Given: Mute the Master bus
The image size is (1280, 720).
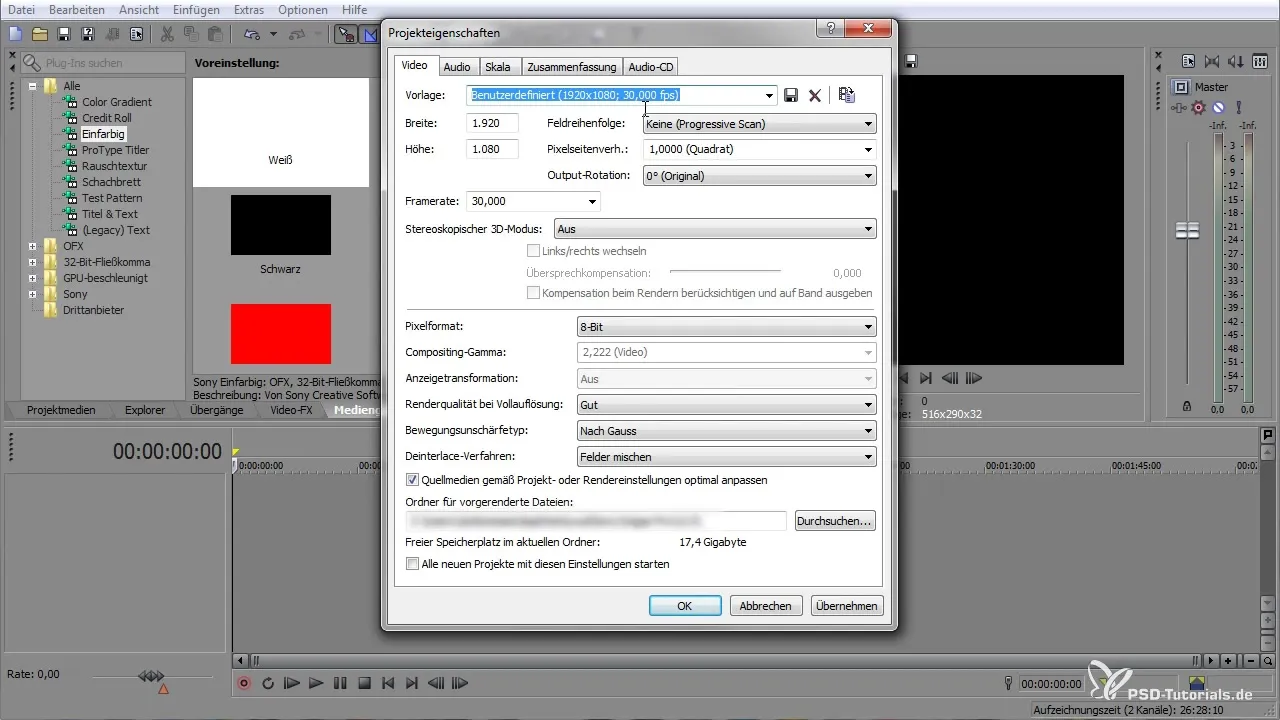Looking at the screenshot, I should click(1218, 107).
